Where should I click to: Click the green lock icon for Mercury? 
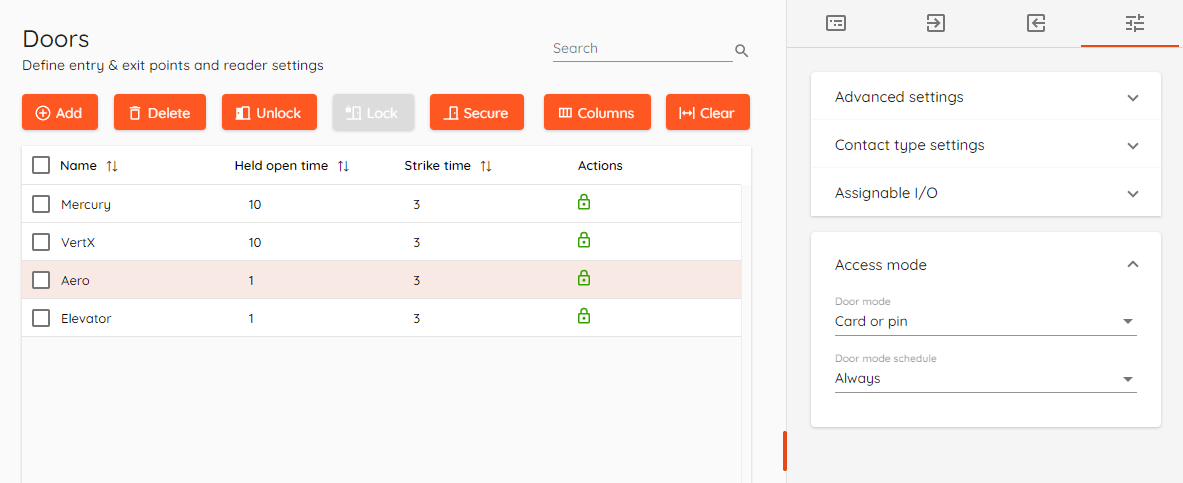click(x=583, y=202)
